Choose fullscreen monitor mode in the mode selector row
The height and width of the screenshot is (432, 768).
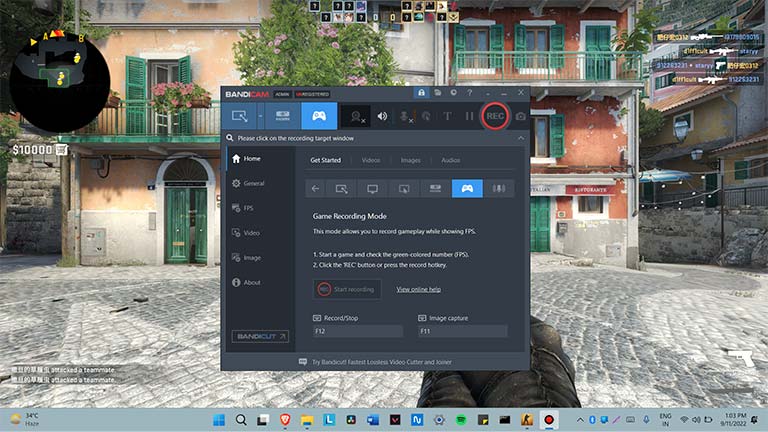pyautogui.click(x=372, y=189)
